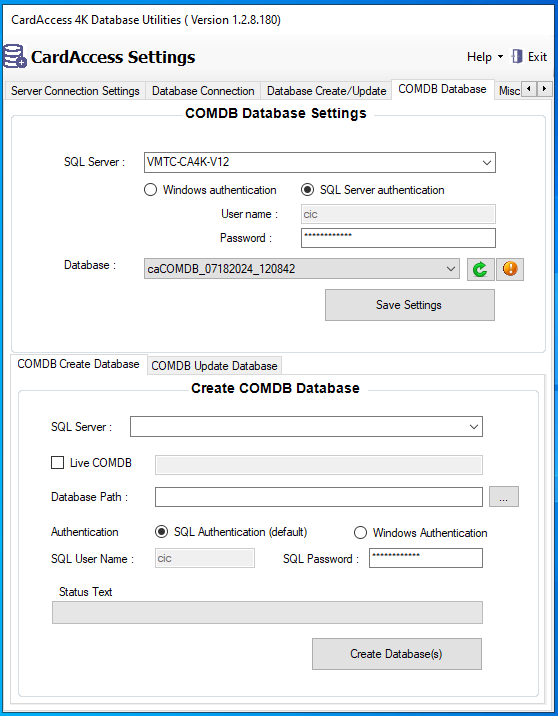Select SQL Server authentication radio button

(x=308, y=190)
